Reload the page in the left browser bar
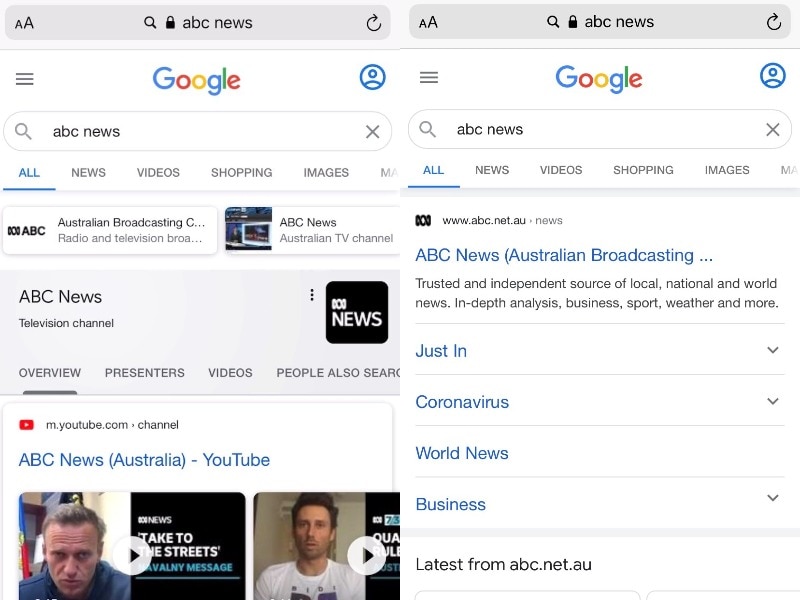This screenshot has height=600, width=800. coord(373,22)
